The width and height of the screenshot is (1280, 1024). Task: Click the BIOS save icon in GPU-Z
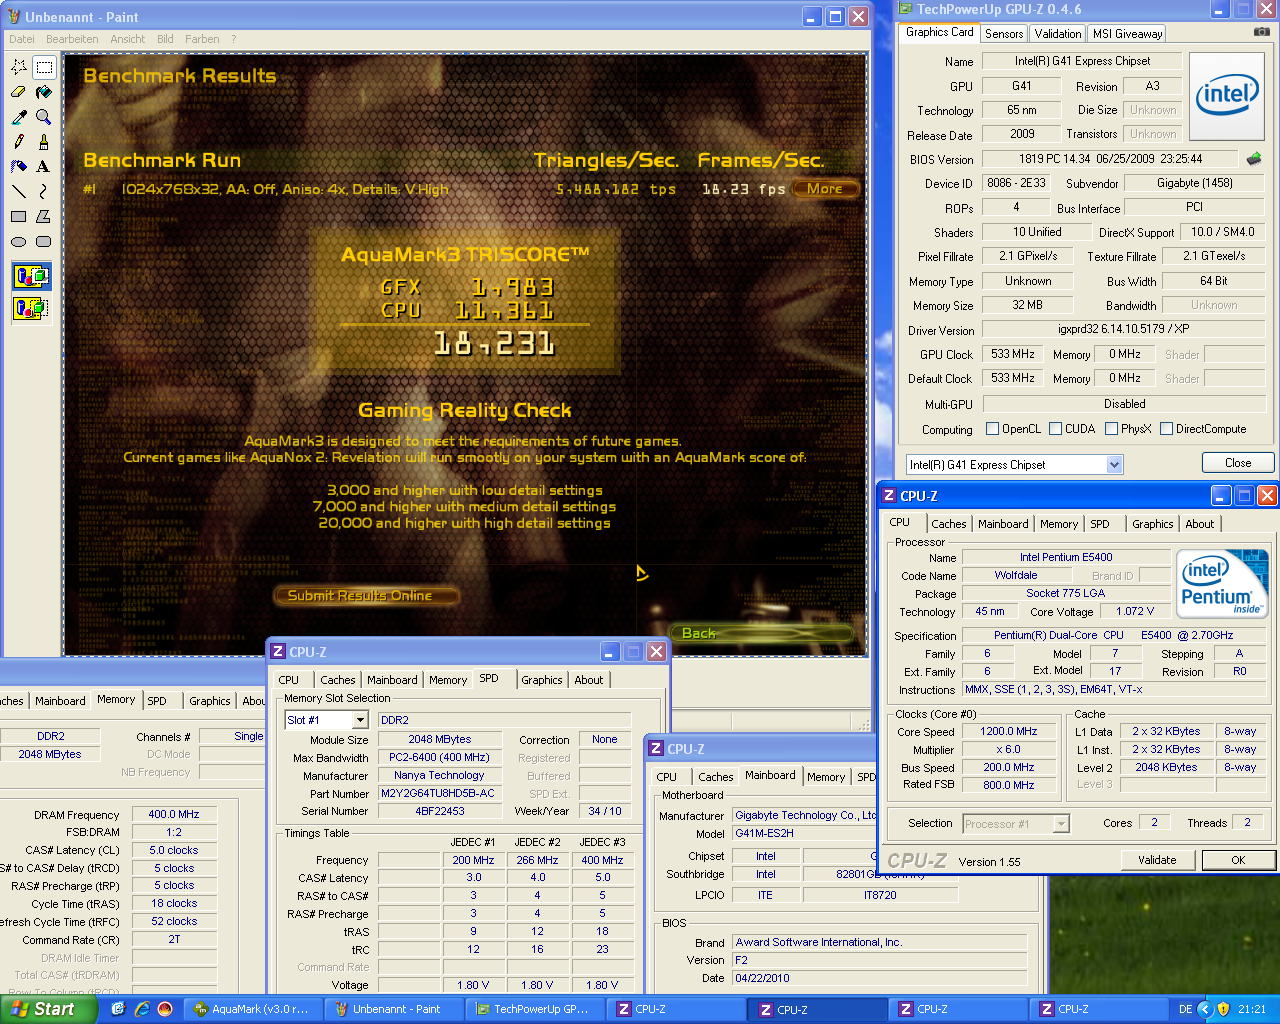(1254, 158)
